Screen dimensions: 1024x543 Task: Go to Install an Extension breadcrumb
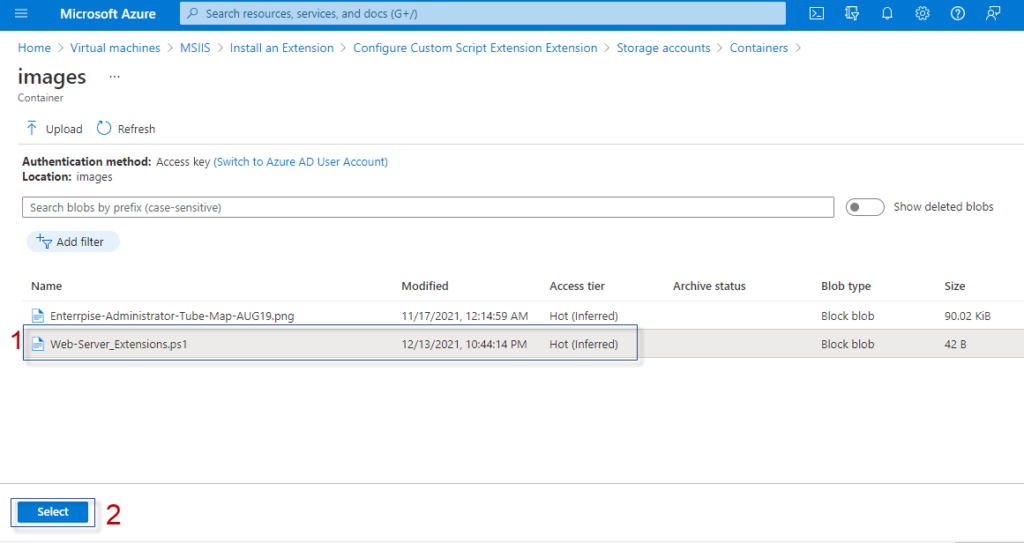281,48
